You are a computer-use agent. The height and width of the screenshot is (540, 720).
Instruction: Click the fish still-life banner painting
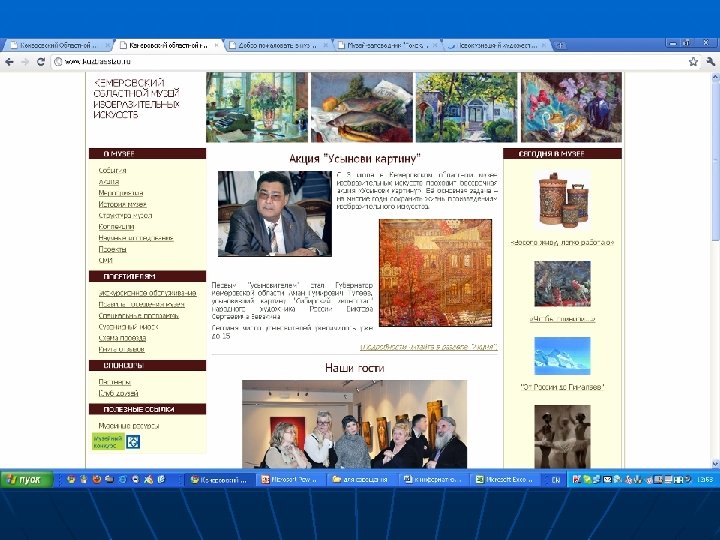pos(362,107)
